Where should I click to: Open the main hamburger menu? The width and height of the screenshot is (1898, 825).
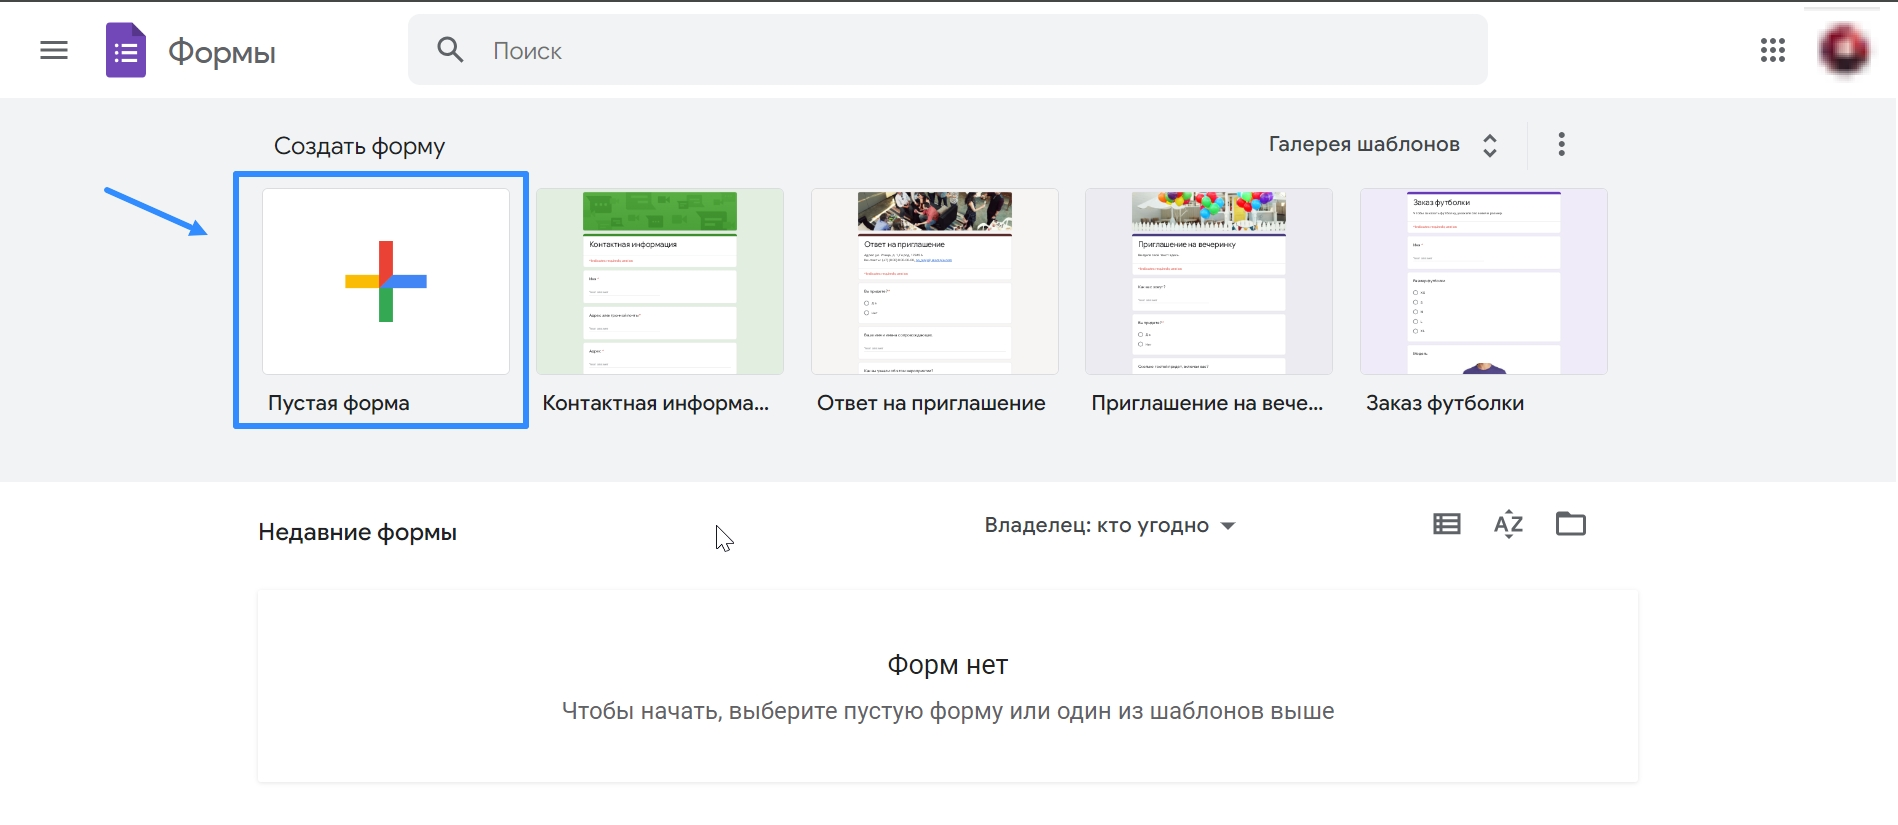[x=54, y=50]
